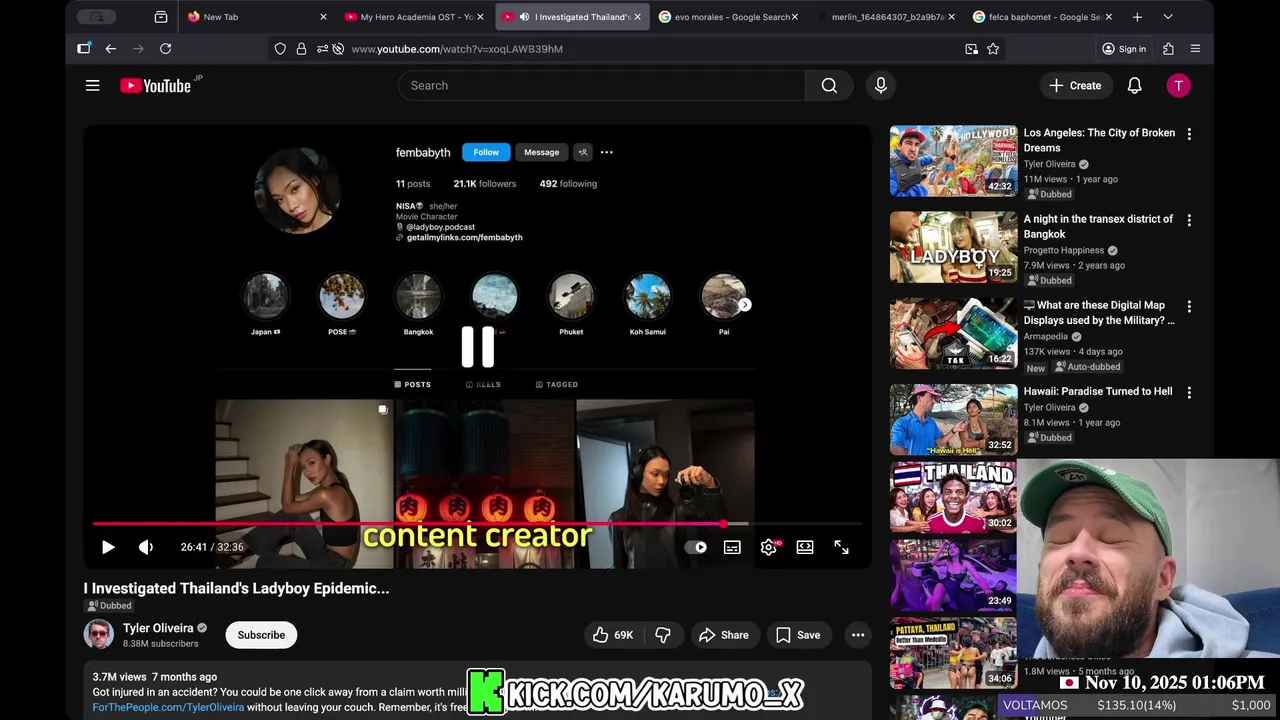The width and height of the screenshot is (1280, 720).
Task: Click Sign in in browser toolbar
Action: pyautogui.click(x=1124, y=49)
